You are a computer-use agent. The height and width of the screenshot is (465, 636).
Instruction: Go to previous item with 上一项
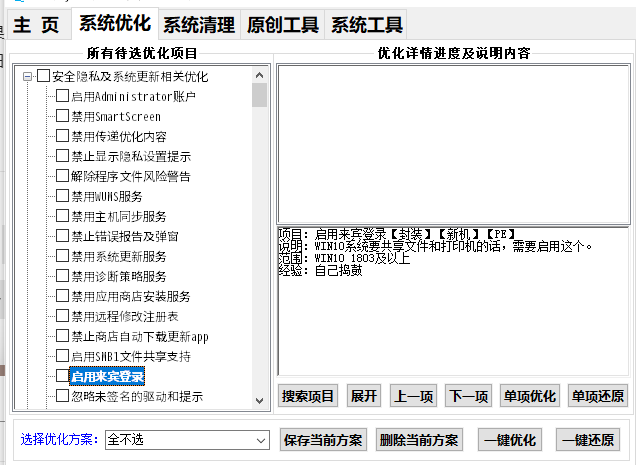413,396
